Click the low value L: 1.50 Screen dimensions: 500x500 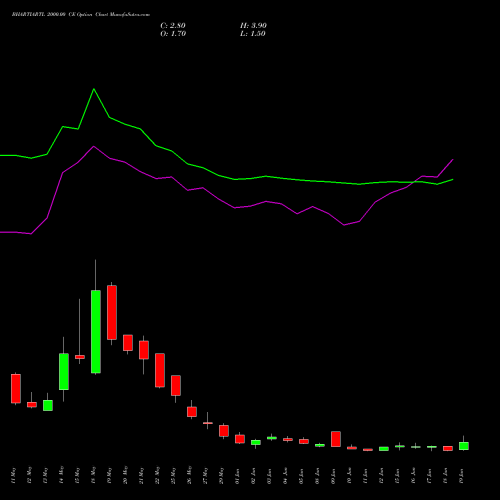[253, 34]
